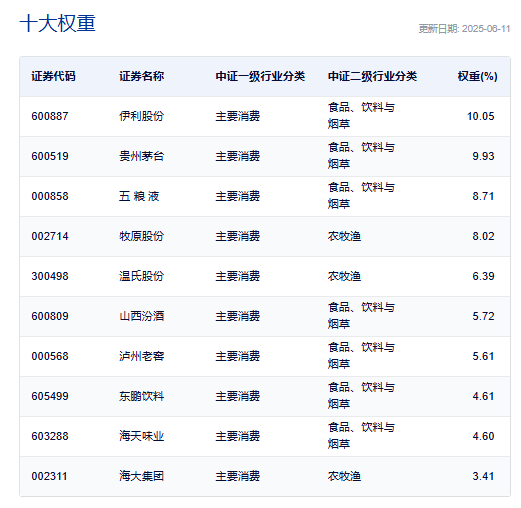Select security code 000568

(50, 356)
